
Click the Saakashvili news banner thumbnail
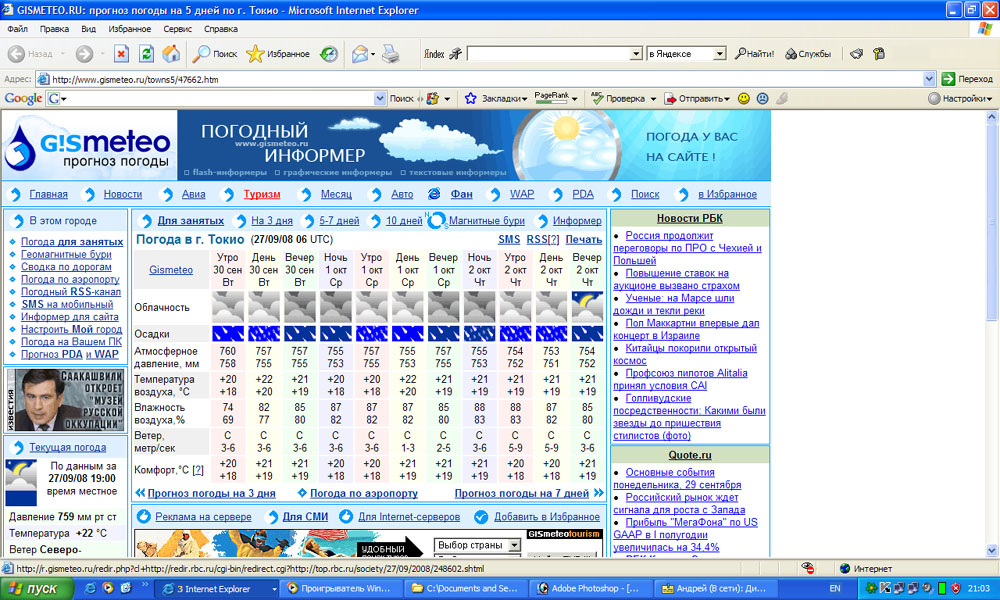[x=66, y=399]
